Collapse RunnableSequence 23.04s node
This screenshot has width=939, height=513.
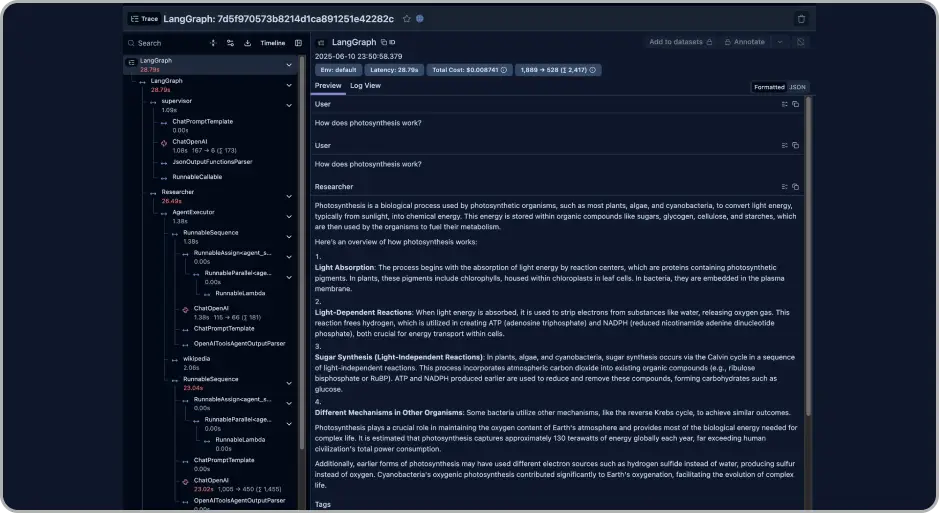(x=289, y=383)
